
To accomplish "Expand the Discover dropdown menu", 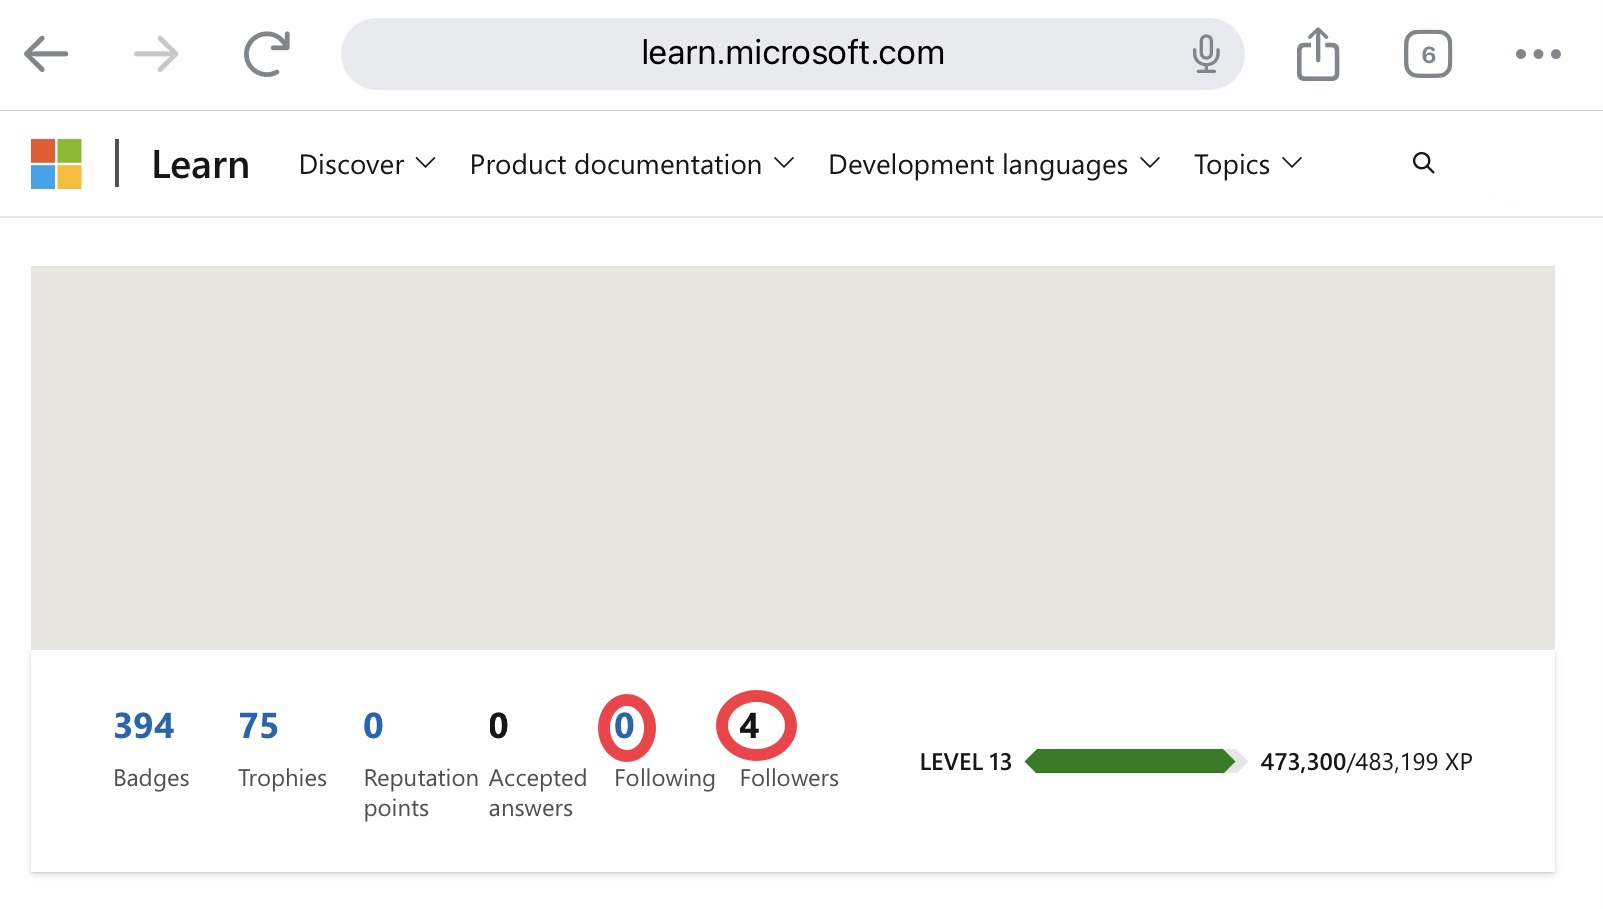I will pos(367,164).
